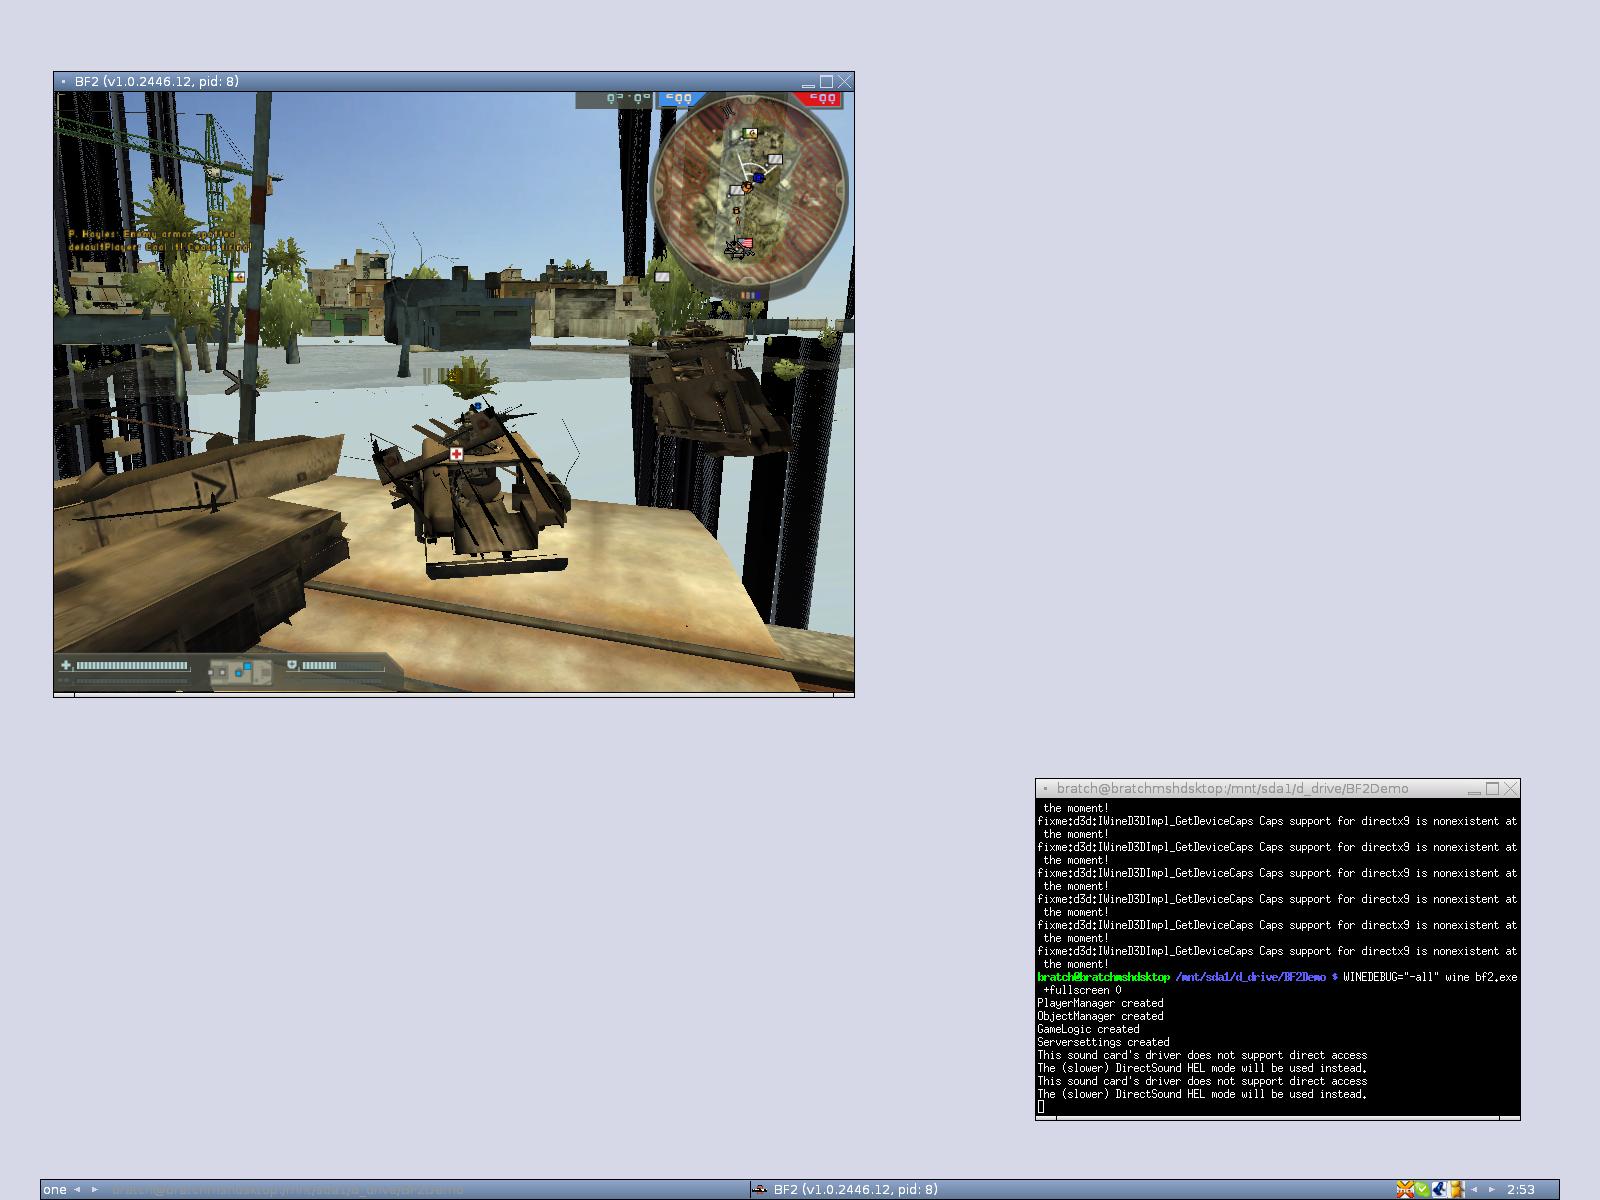The image size is (1600, 1200).
Task: Click the 'Enemy armor spotted' chat message
Action: [x=152, y=234]
